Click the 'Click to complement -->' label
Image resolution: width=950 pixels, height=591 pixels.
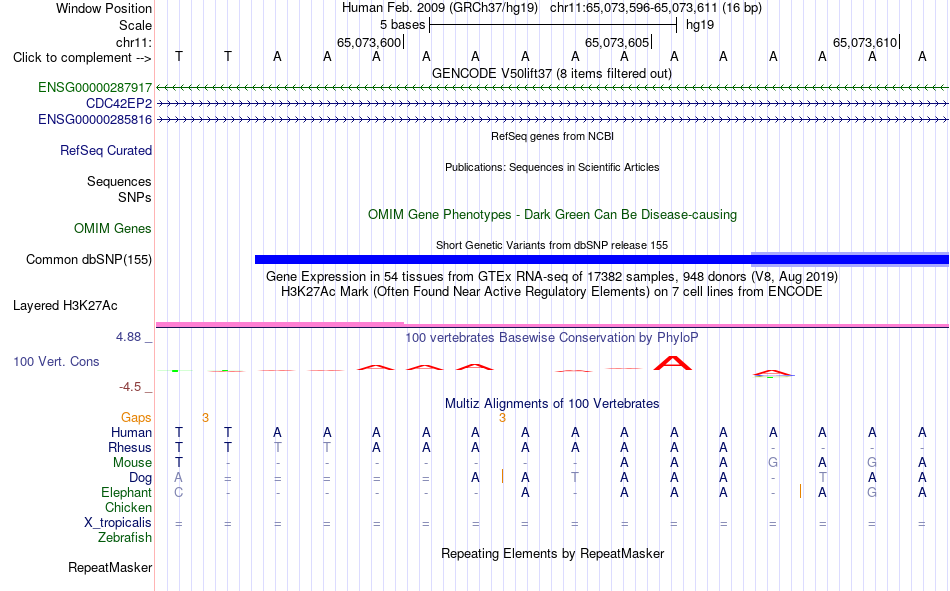(x=82, y=58)
